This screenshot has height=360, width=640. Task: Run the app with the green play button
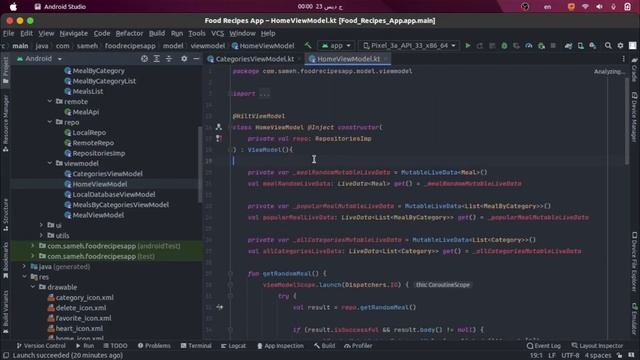pyautogui.click(x=468, y=46)
